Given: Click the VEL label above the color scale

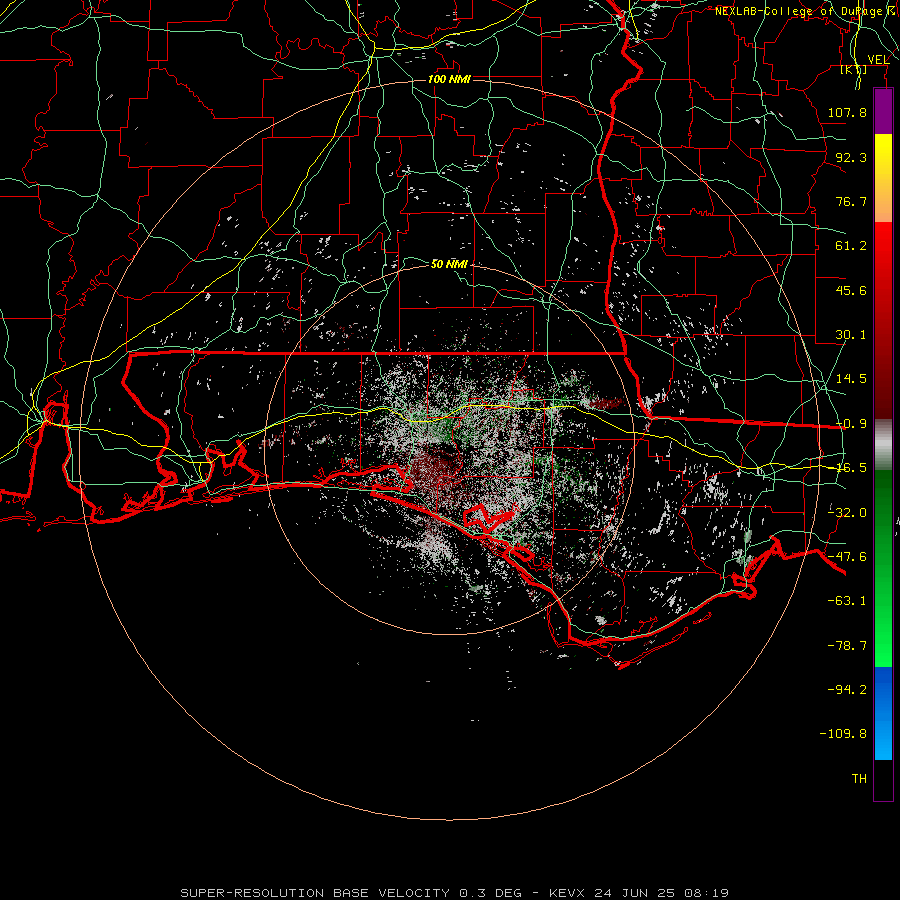Looking at the screenshot, I should [x=878, y=60].
